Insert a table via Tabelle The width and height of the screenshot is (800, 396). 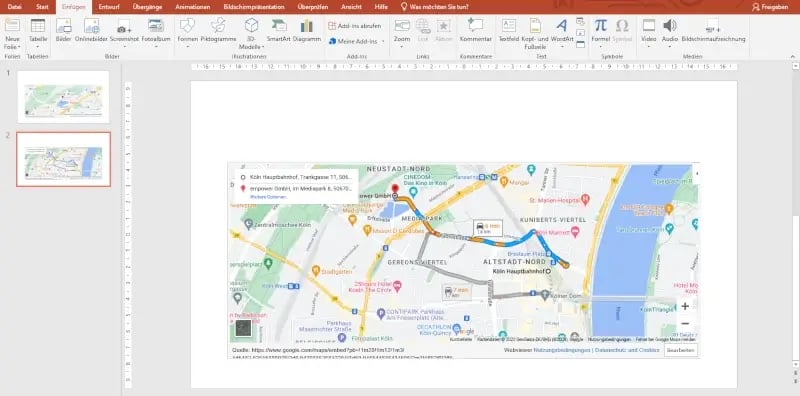point(38,32)
